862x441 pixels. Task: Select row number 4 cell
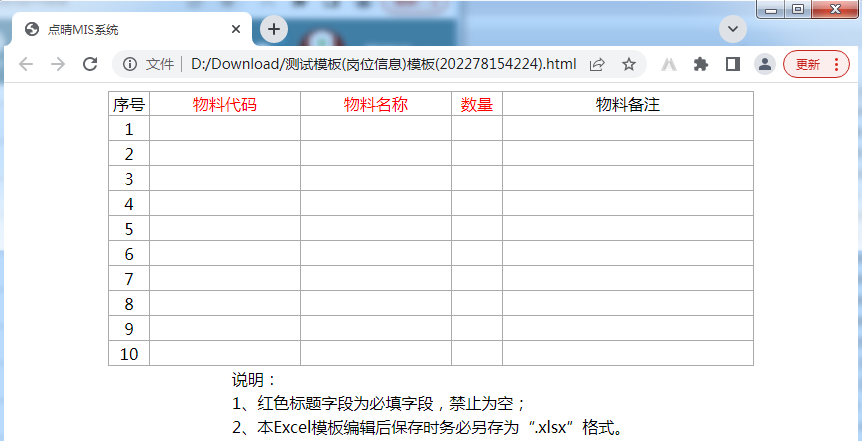[129, 203]
